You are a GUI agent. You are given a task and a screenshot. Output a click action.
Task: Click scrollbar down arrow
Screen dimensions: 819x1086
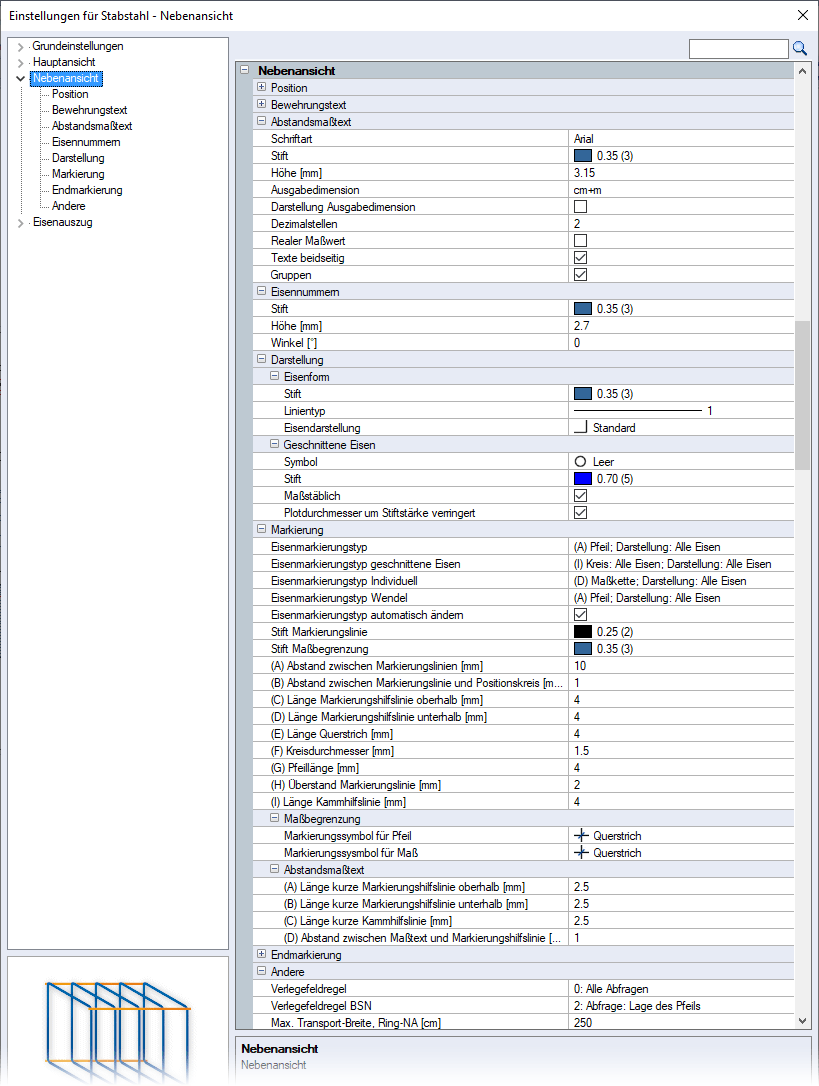click(802, 1021)
